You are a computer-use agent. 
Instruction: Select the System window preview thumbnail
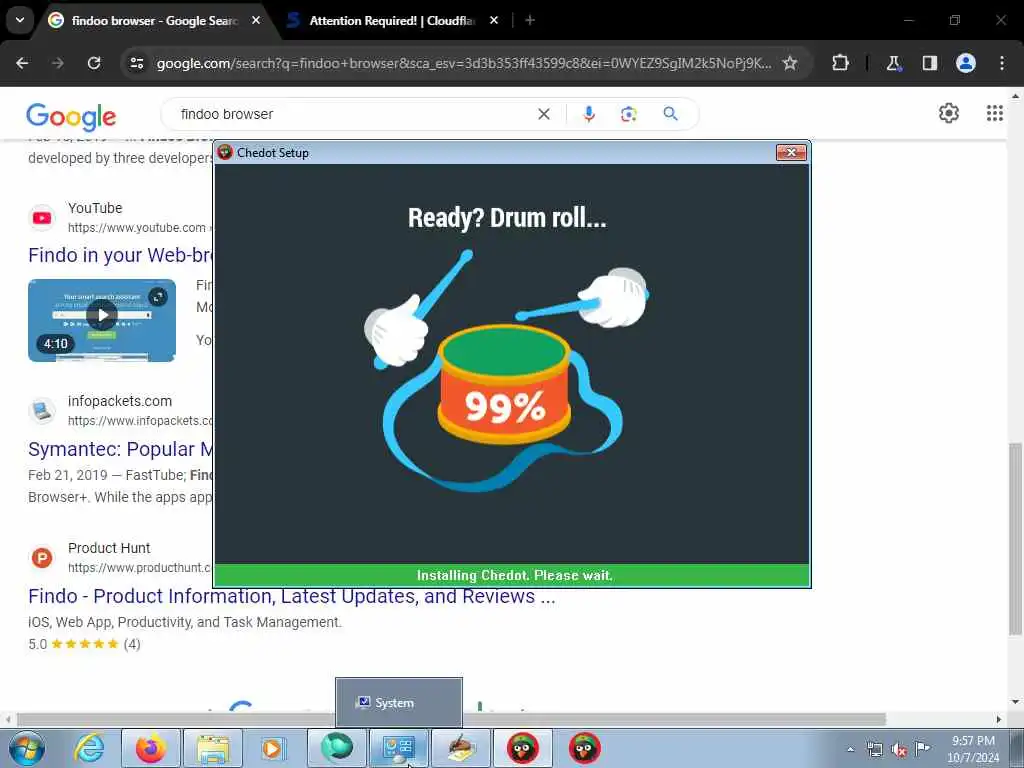[398, 703]
